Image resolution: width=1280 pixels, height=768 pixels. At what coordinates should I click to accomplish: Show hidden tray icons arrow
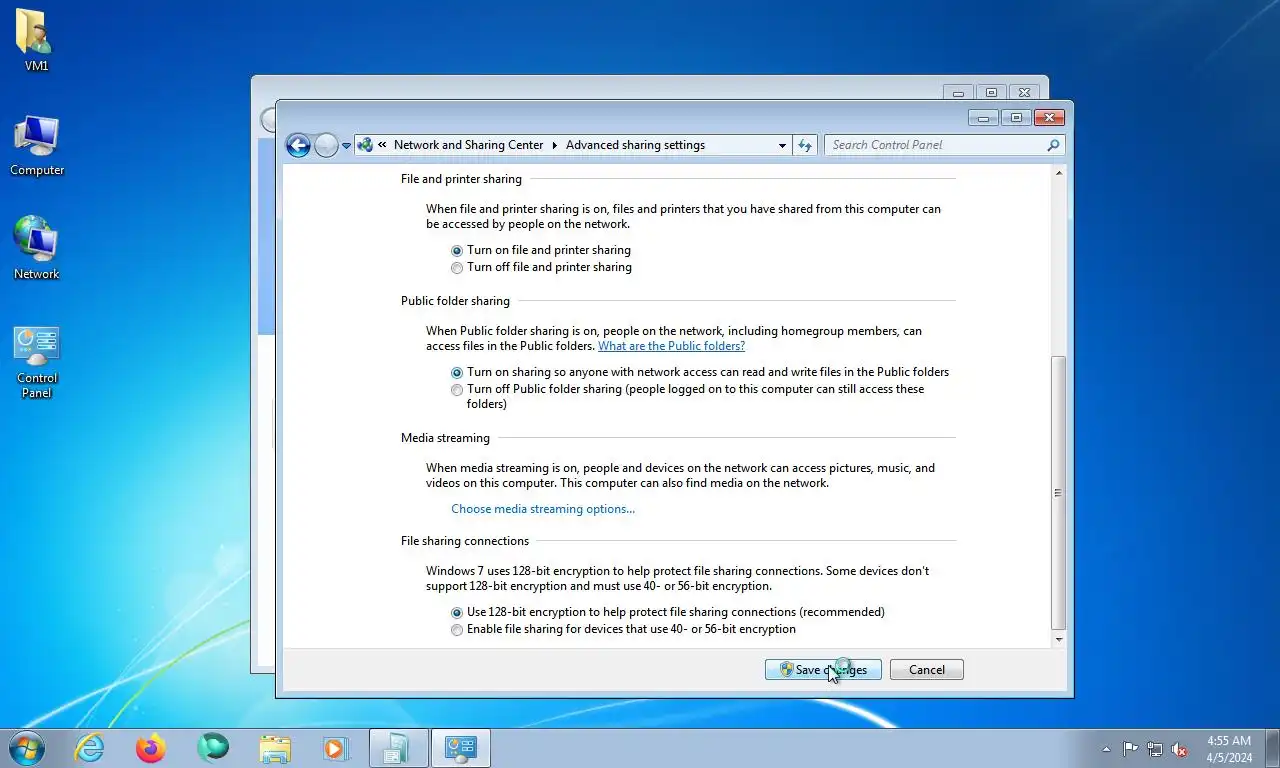tap(1106, 749)
